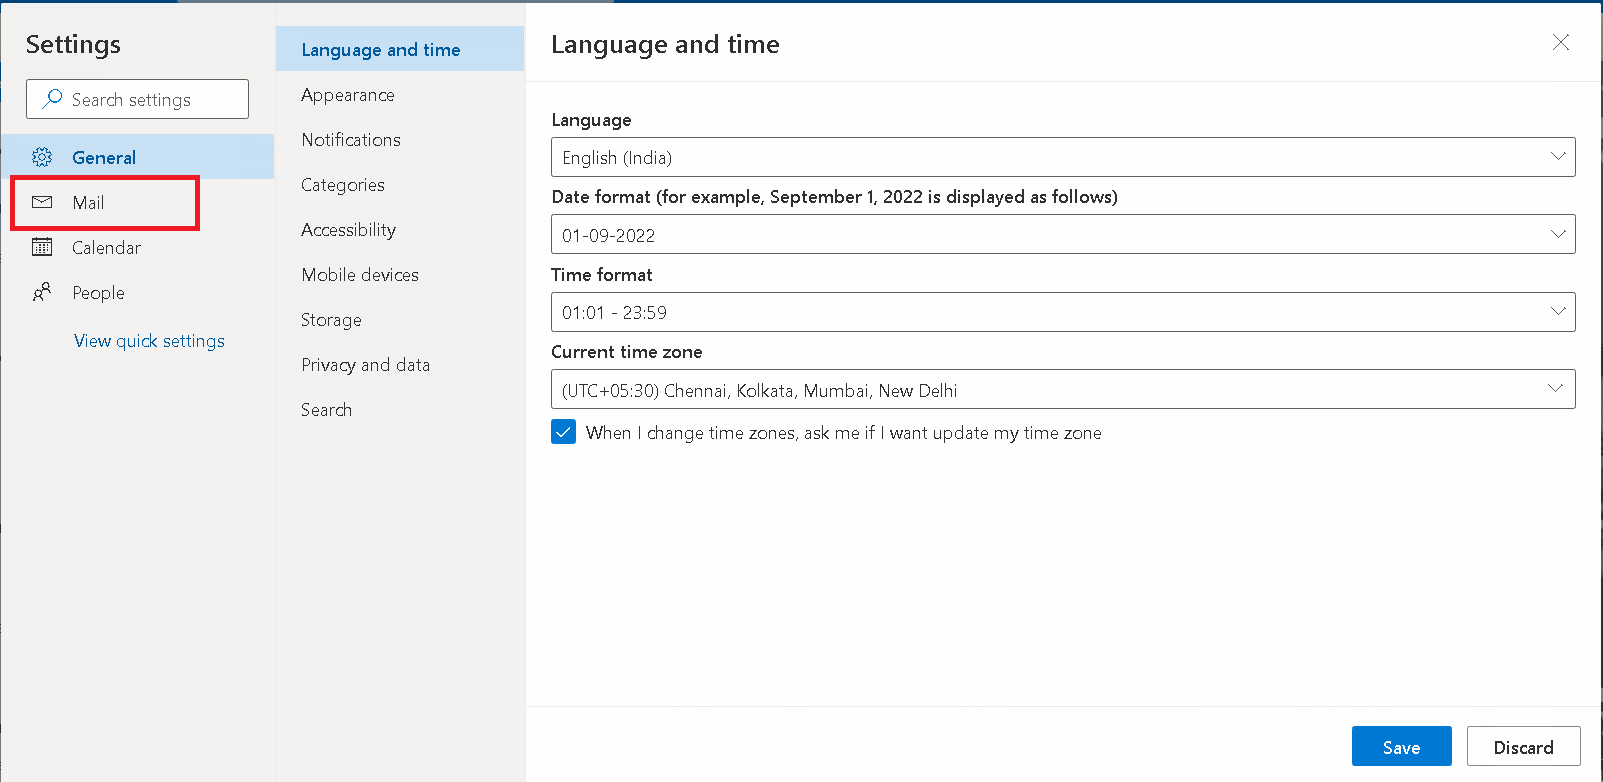
Task: Click the Current time zone label
Action: click(x=627, y=351)
